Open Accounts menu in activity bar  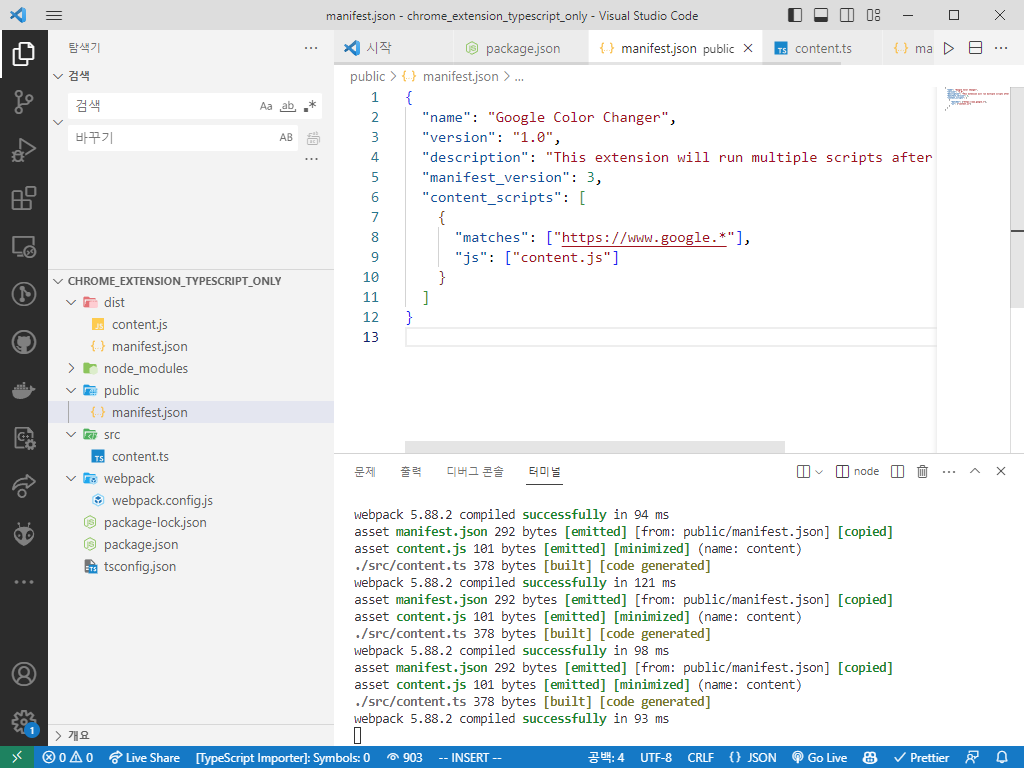(24, 674)
